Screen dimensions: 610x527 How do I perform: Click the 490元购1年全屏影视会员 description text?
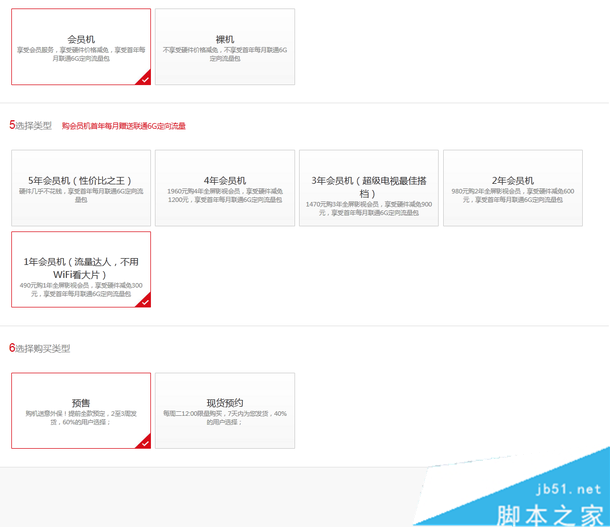[x=81, y=290]
